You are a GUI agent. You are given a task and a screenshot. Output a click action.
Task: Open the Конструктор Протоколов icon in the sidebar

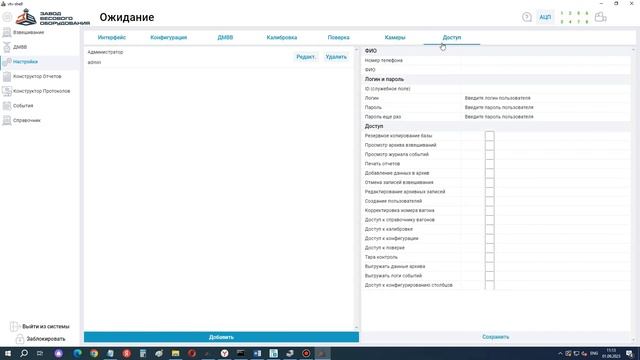point(7,91)
